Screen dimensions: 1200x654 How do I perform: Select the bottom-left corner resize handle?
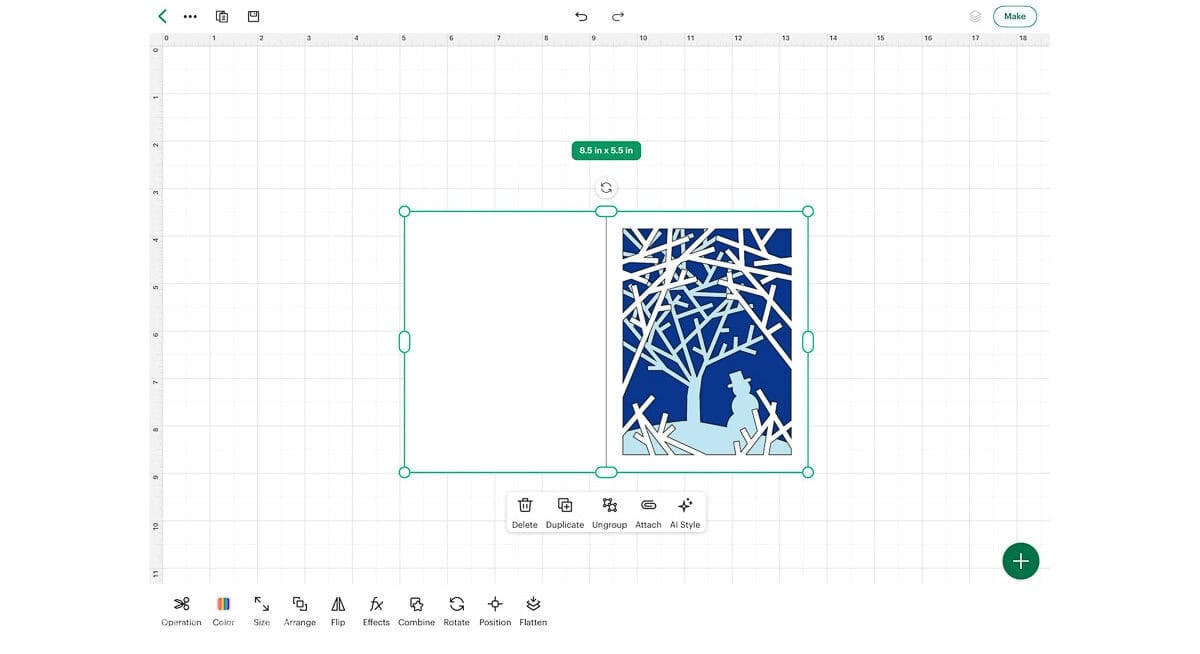[405, 472]
